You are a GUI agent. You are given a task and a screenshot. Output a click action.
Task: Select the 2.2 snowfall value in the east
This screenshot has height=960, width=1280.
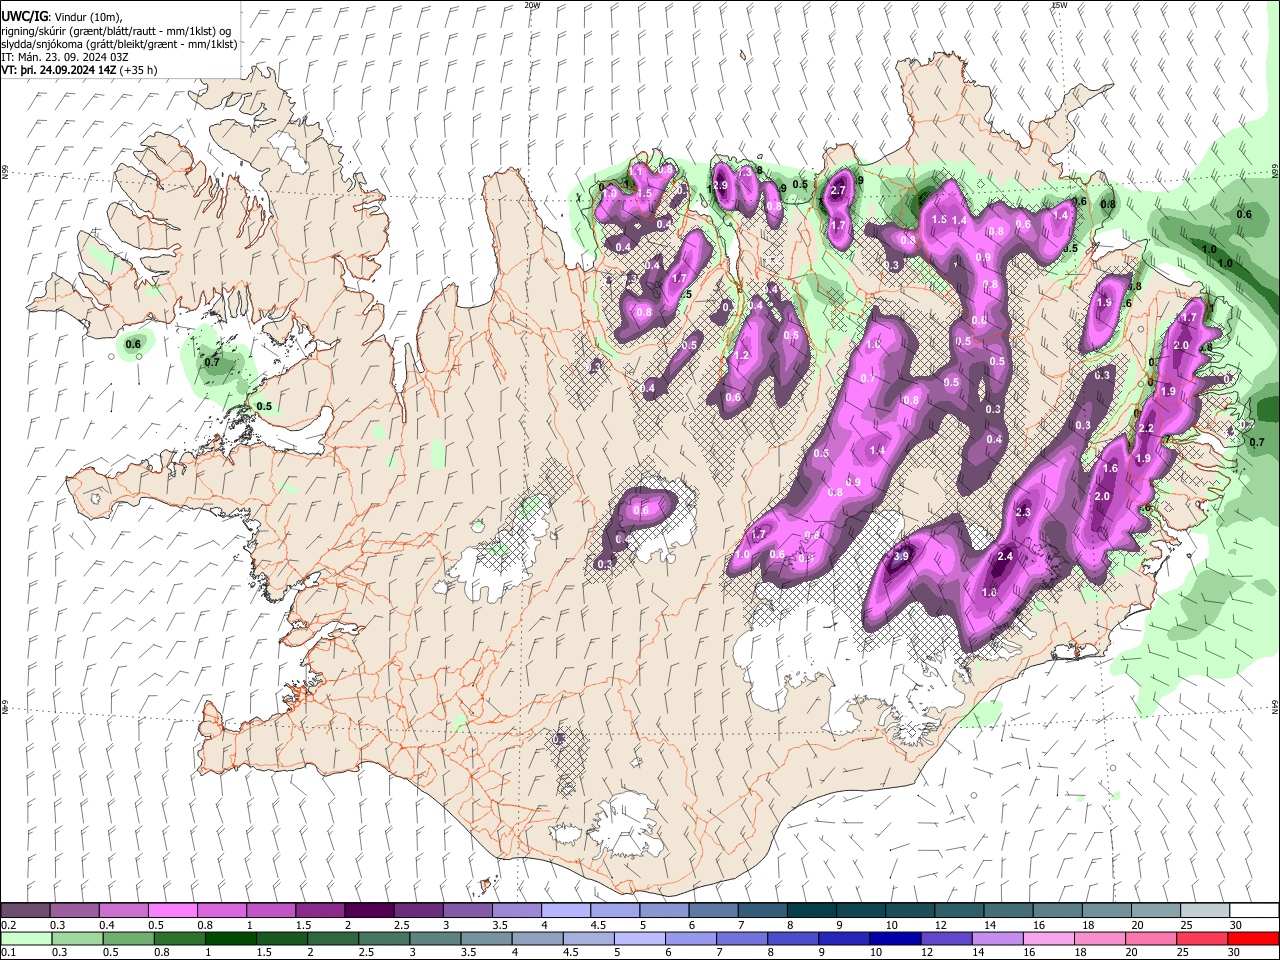(x=1146, y=428)
